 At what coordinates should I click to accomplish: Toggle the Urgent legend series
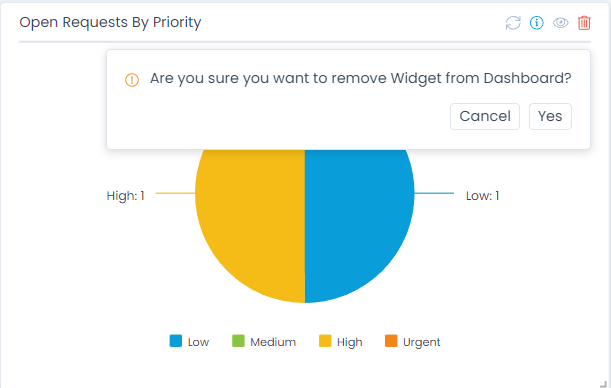pos(412,341)
